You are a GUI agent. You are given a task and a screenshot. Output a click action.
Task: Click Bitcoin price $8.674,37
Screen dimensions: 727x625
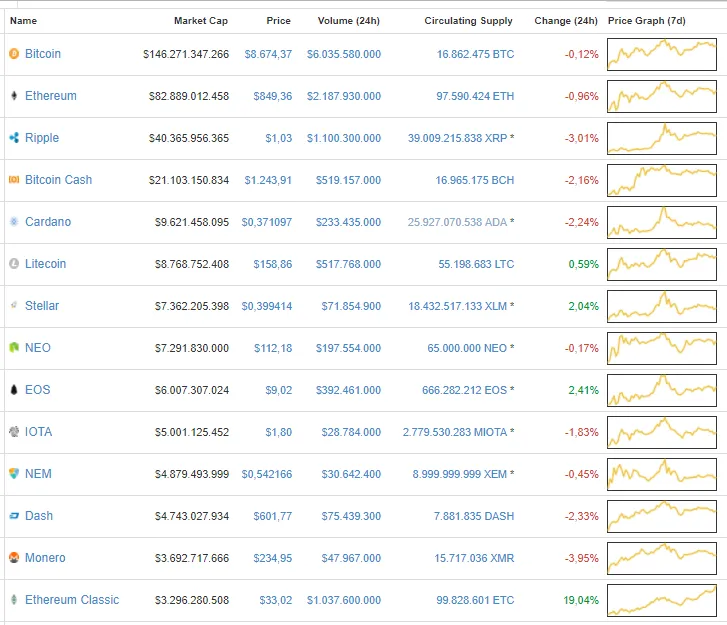pos(268,54)
